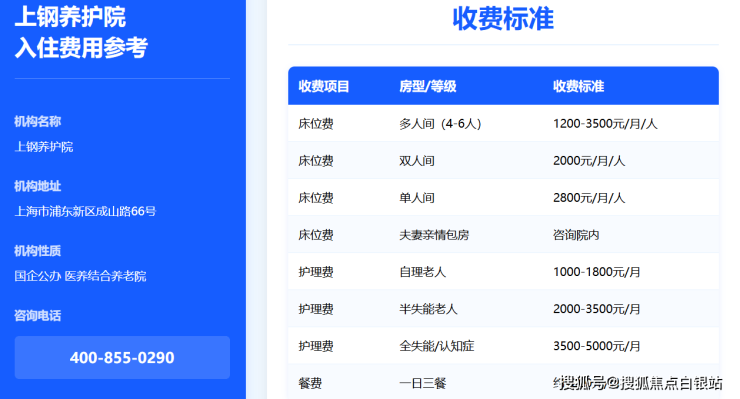Select the 2800元/月/人 single room price
Screen dimensions: 740x399
[589, 198]
